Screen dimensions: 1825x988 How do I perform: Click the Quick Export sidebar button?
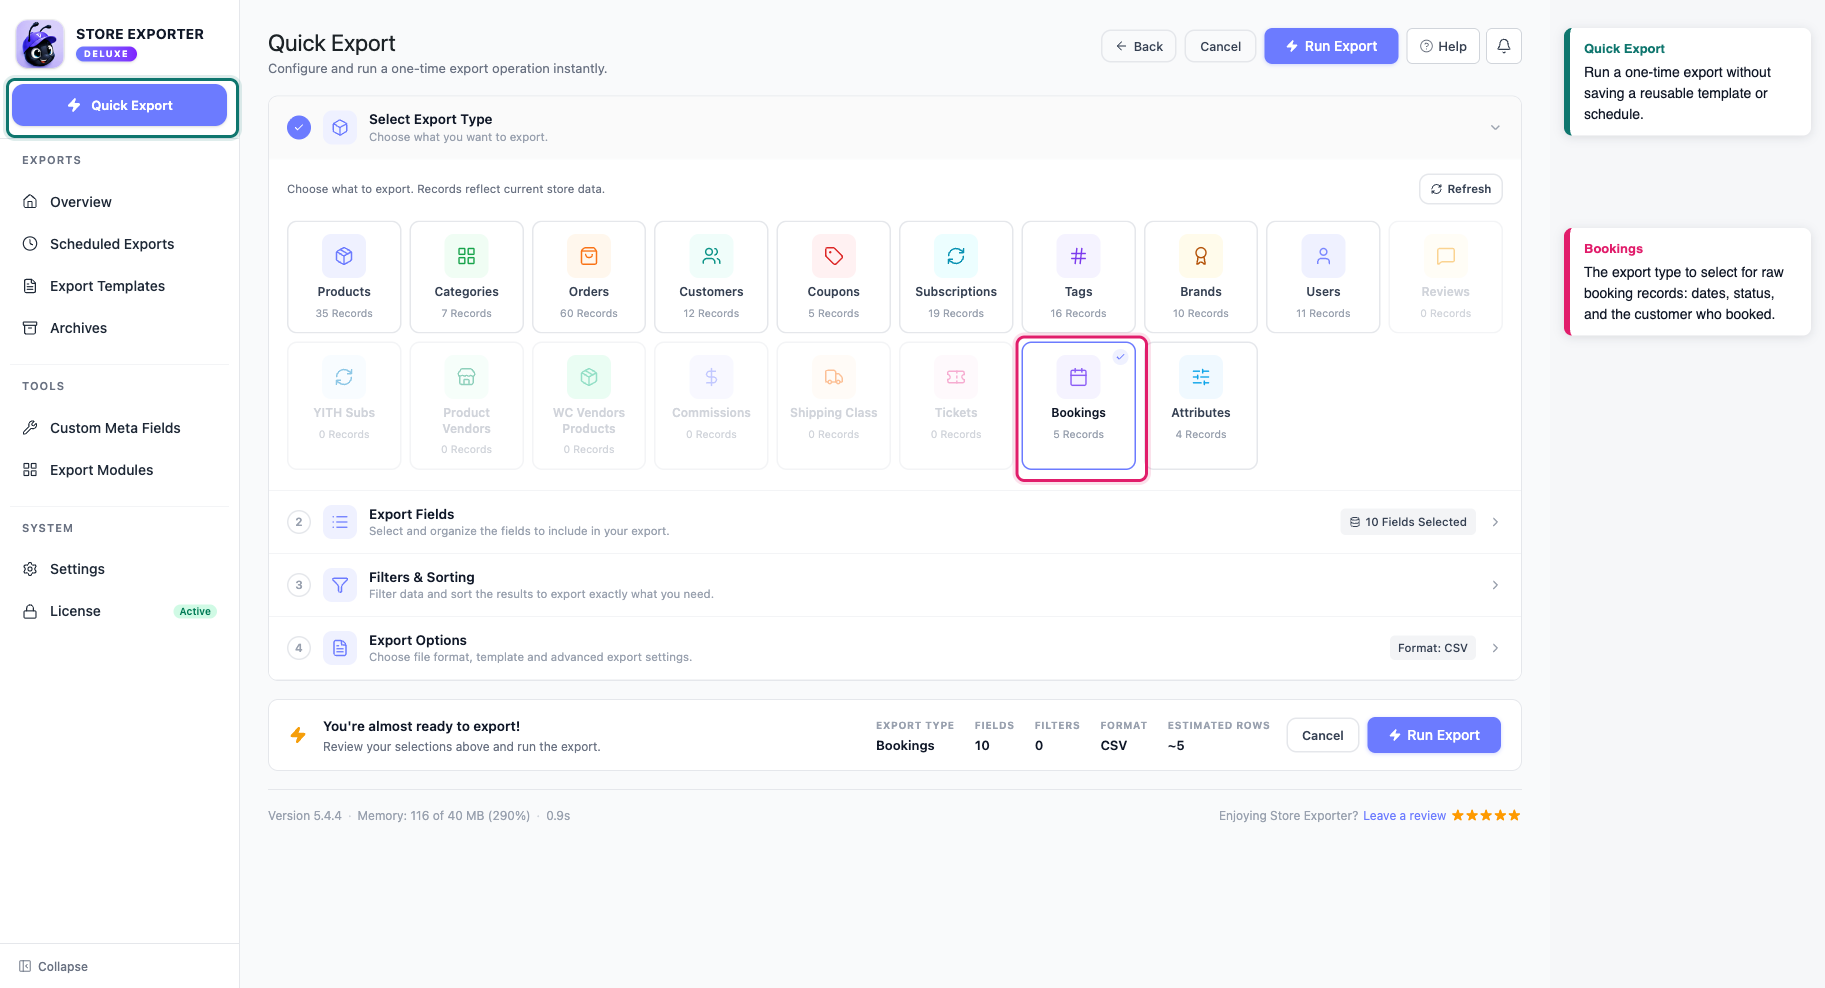(x=120, y=105)
